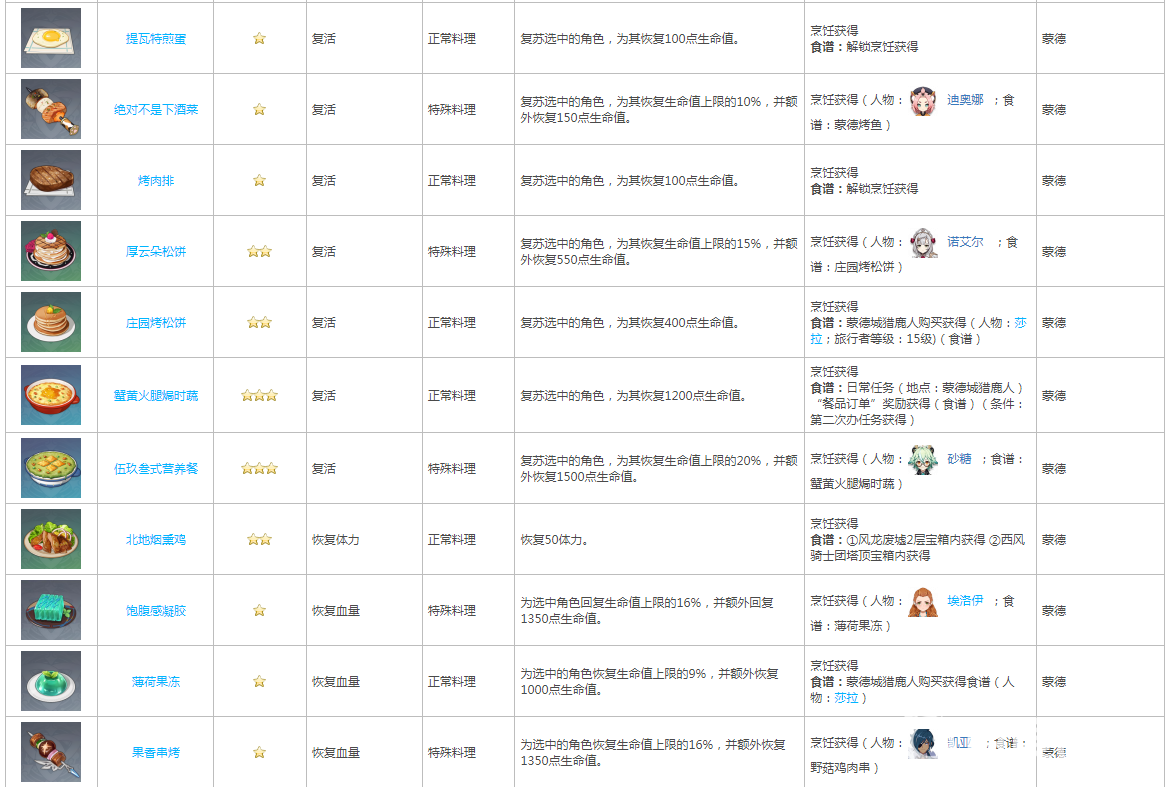1170x787 pixels.
Task: Click Sucrose's green-haired avatar portrait
Action: [922, 460]
